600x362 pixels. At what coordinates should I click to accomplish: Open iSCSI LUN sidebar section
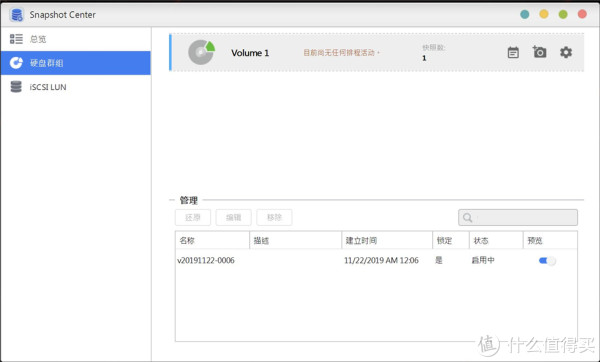pos(76,87)
